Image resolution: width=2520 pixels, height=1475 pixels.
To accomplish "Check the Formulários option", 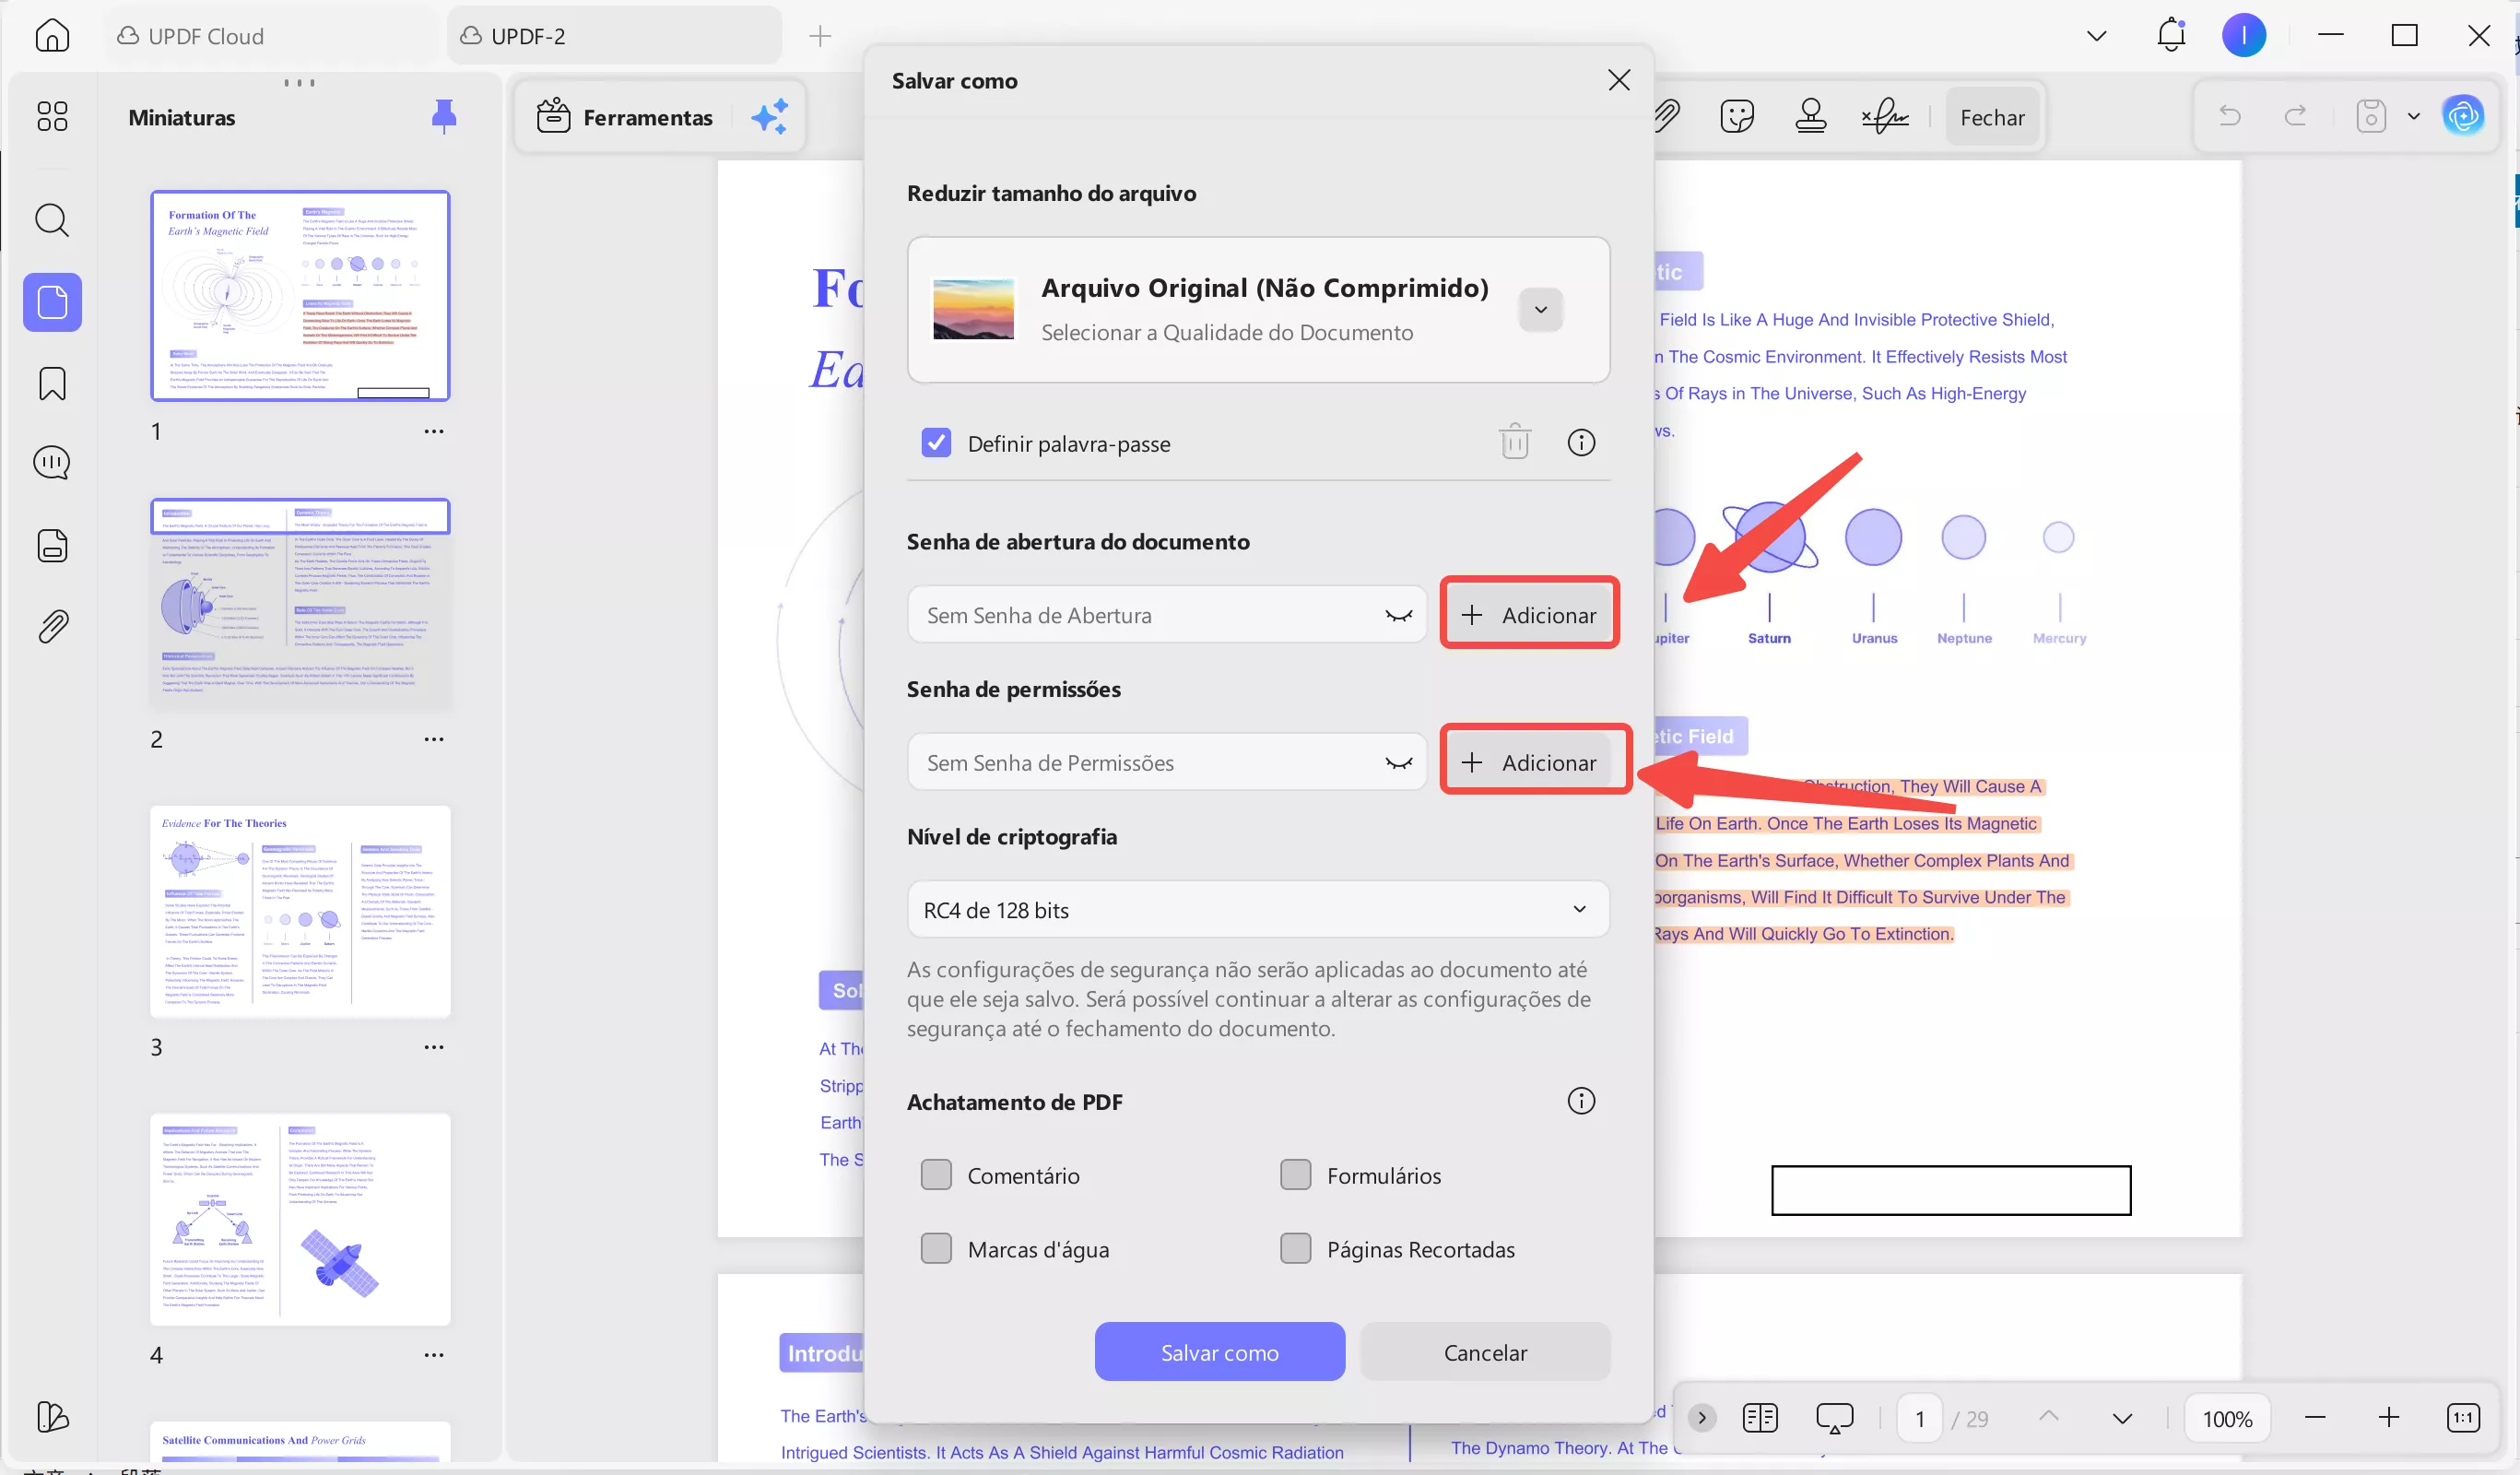I will 1295,1175.
